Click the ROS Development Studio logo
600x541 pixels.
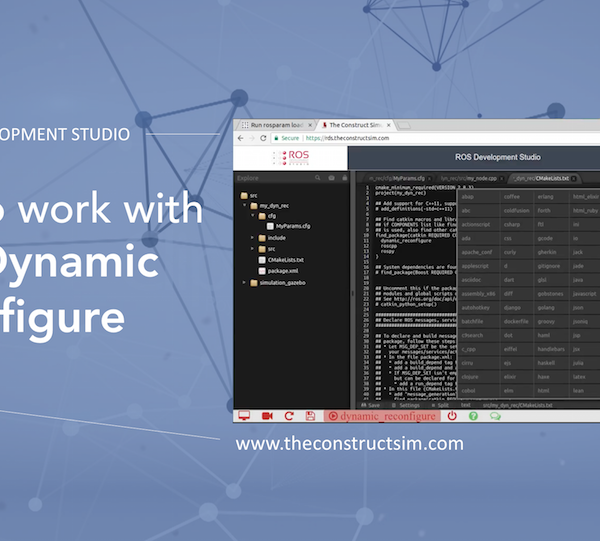tap(291, 157)
